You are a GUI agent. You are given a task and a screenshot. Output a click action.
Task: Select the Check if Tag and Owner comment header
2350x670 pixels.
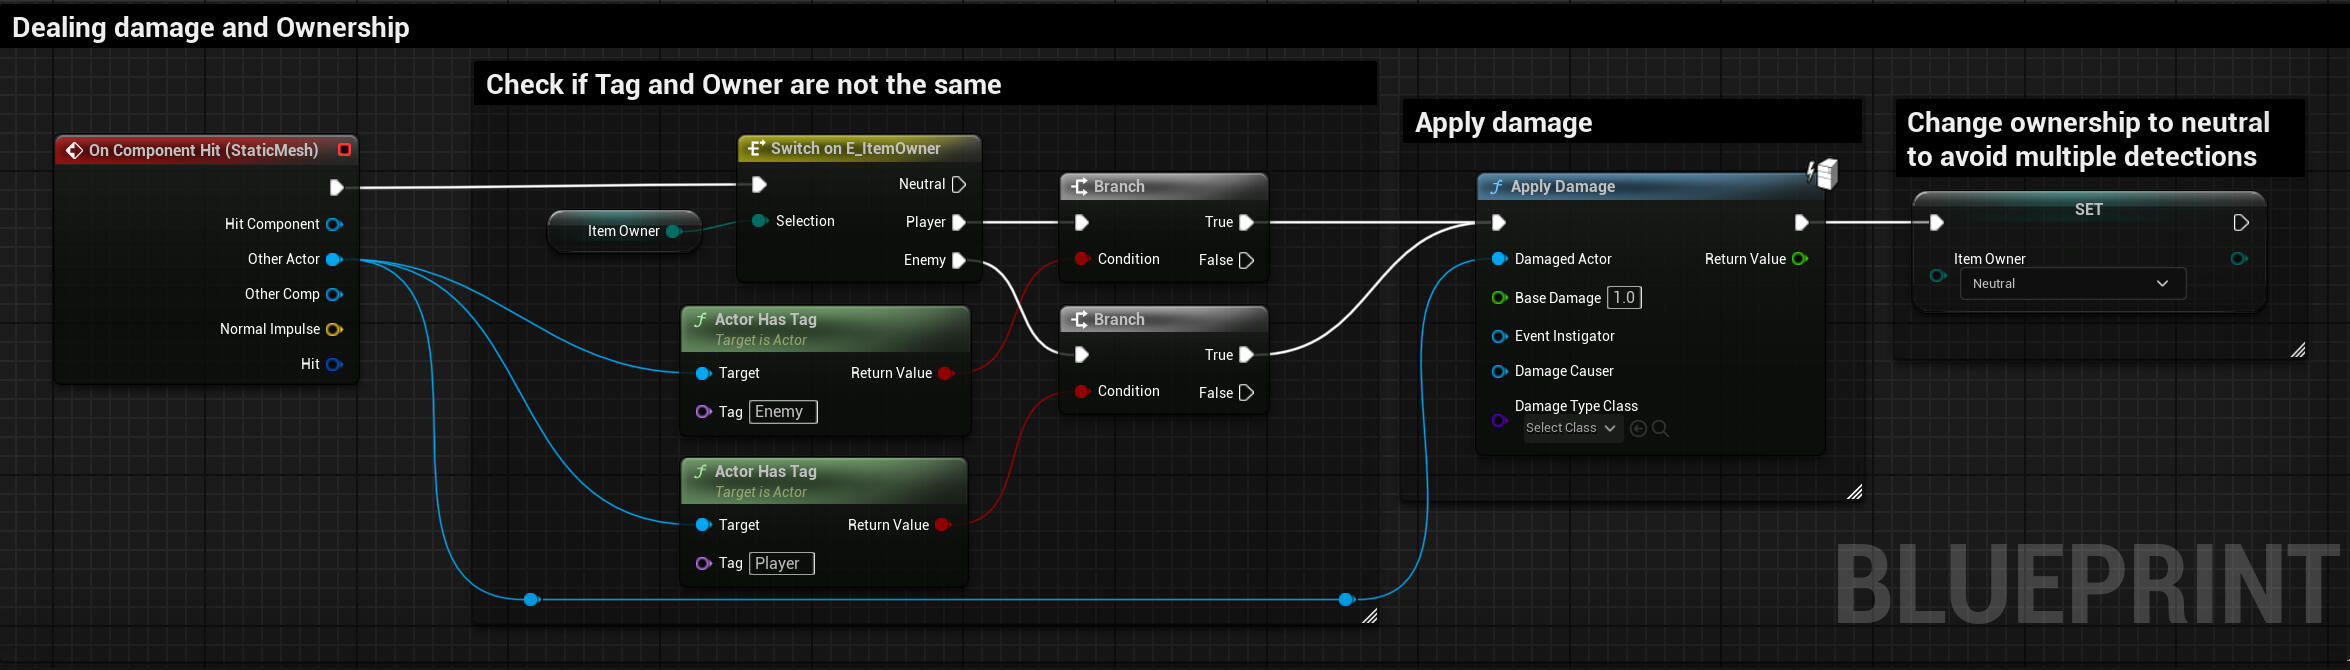point(743,85)
